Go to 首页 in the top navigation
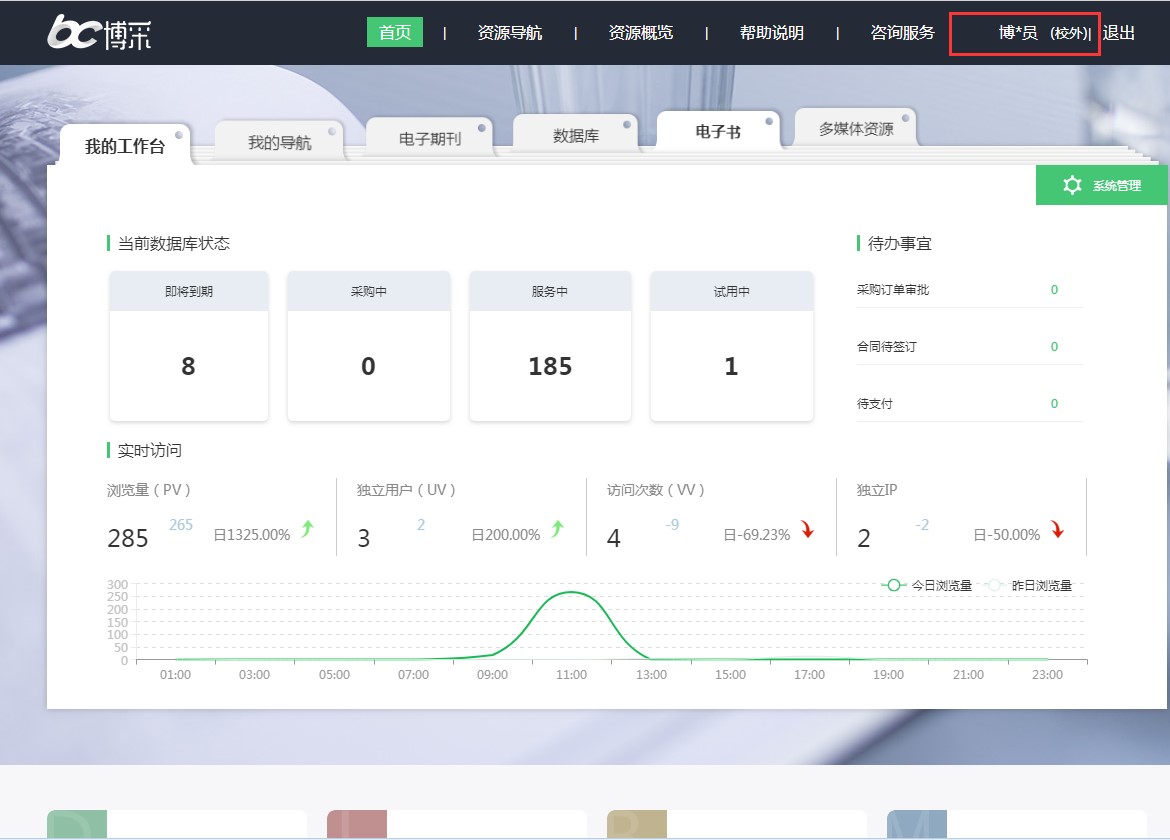This screenshot has width=1170, height=840. coord(395,33)
